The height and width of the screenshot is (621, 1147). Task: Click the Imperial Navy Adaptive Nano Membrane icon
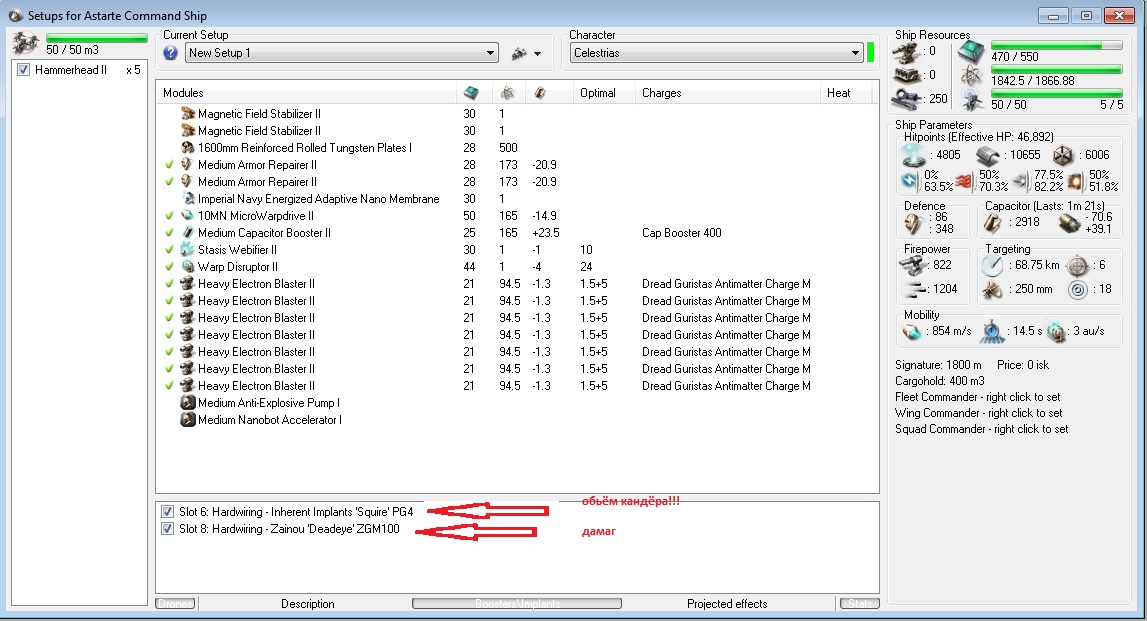pyautogui.click(x=188, y=199)
